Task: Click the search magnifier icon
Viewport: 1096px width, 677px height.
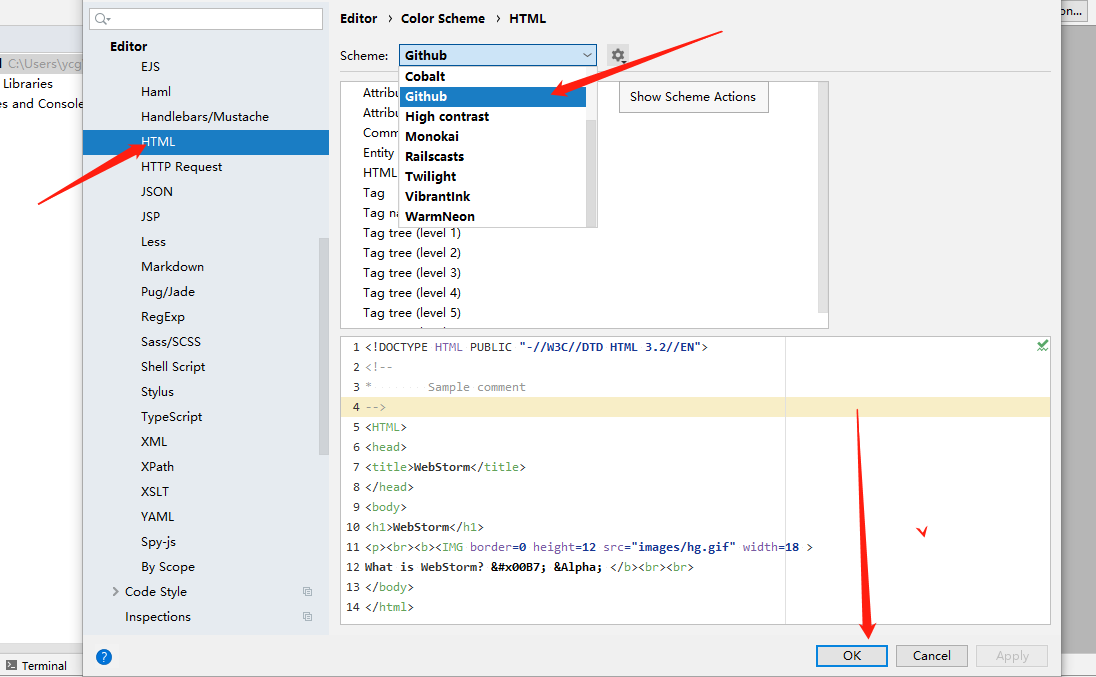Action: [102, 19]
